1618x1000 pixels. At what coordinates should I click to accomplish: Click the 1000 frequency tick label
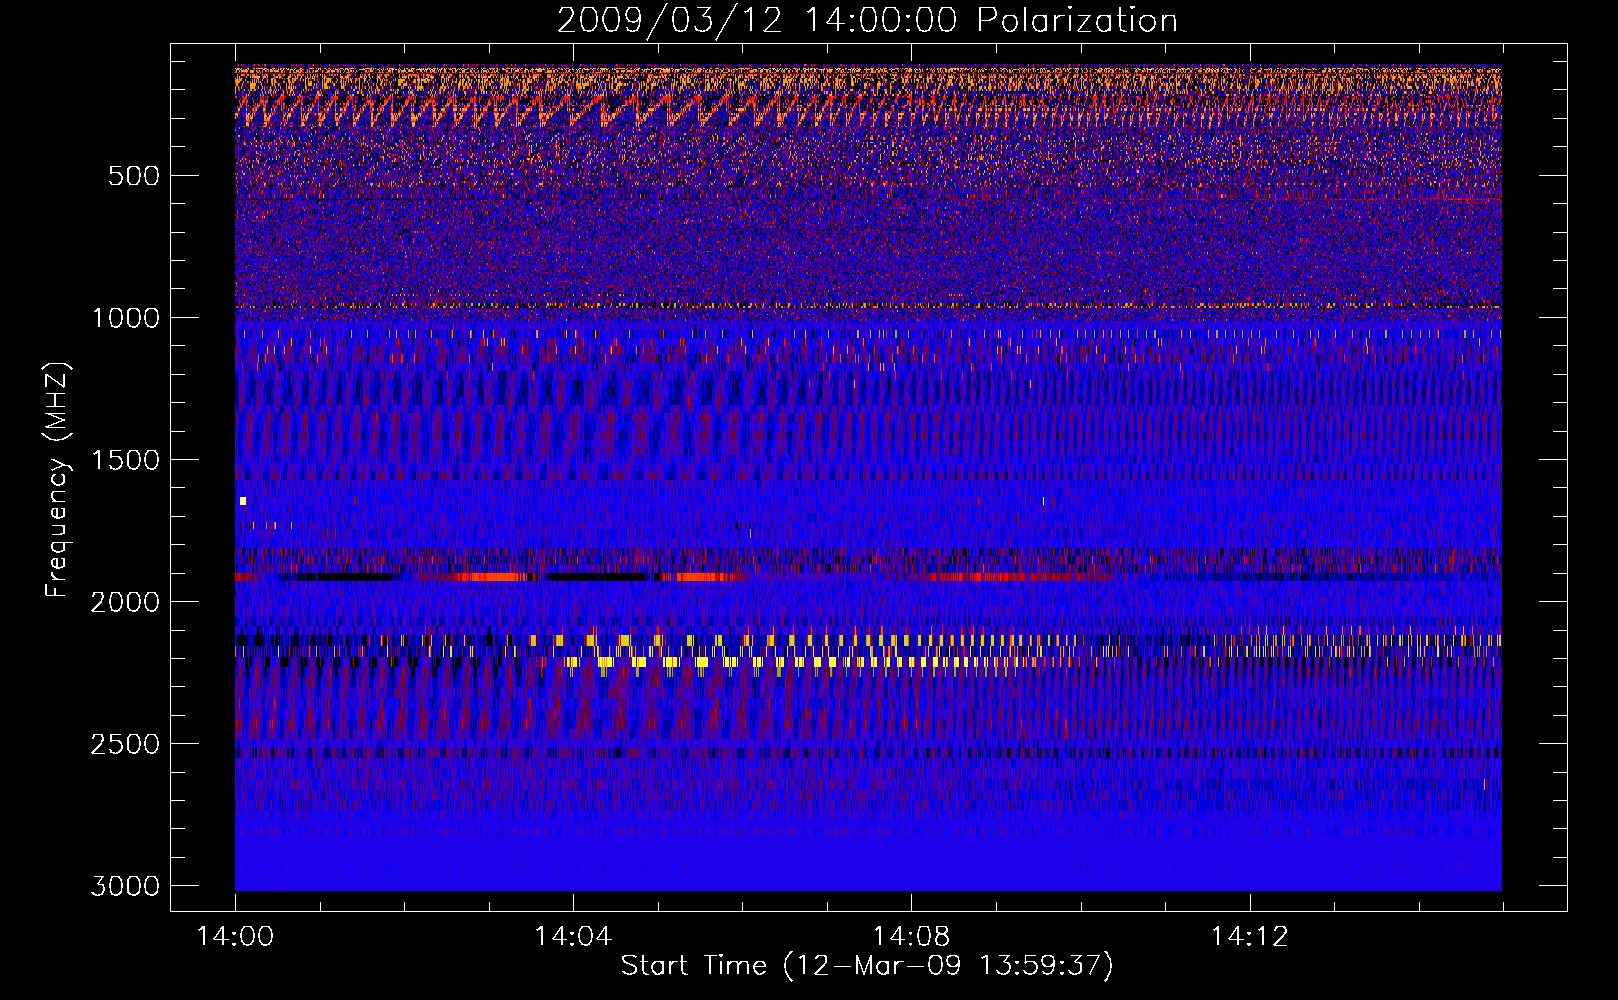click(x=125, y=318)
